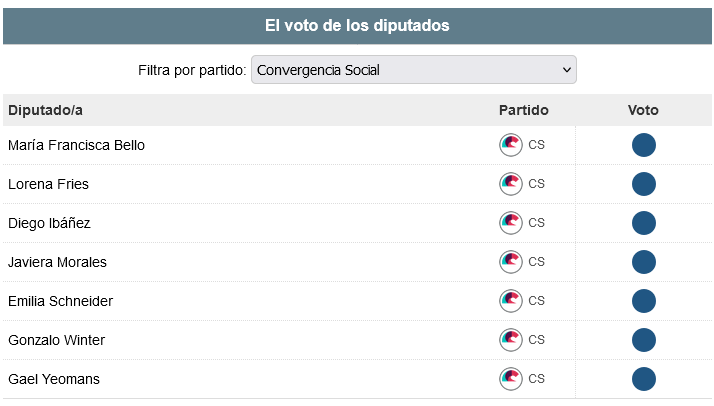Select deputy name Gonzalo Winter

[x=57, y=340]
